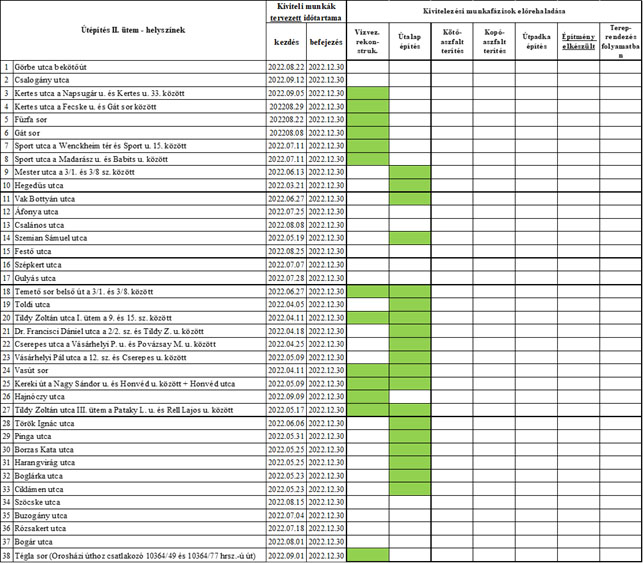This screenshot has width=643, height=563.
Task: Select the 'befejezés' column header
Action: click(326, 43)
